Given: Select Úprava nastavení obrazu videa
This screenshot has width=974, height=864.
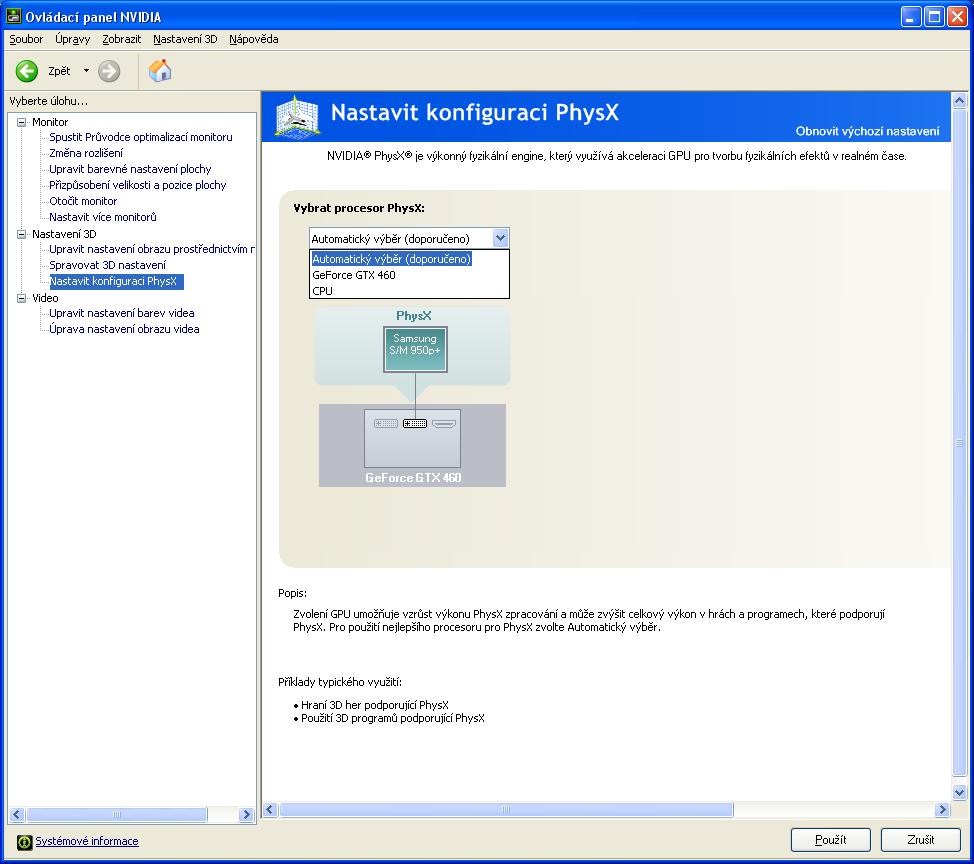Looking at the screenshot, I should [x=124, y=329].
